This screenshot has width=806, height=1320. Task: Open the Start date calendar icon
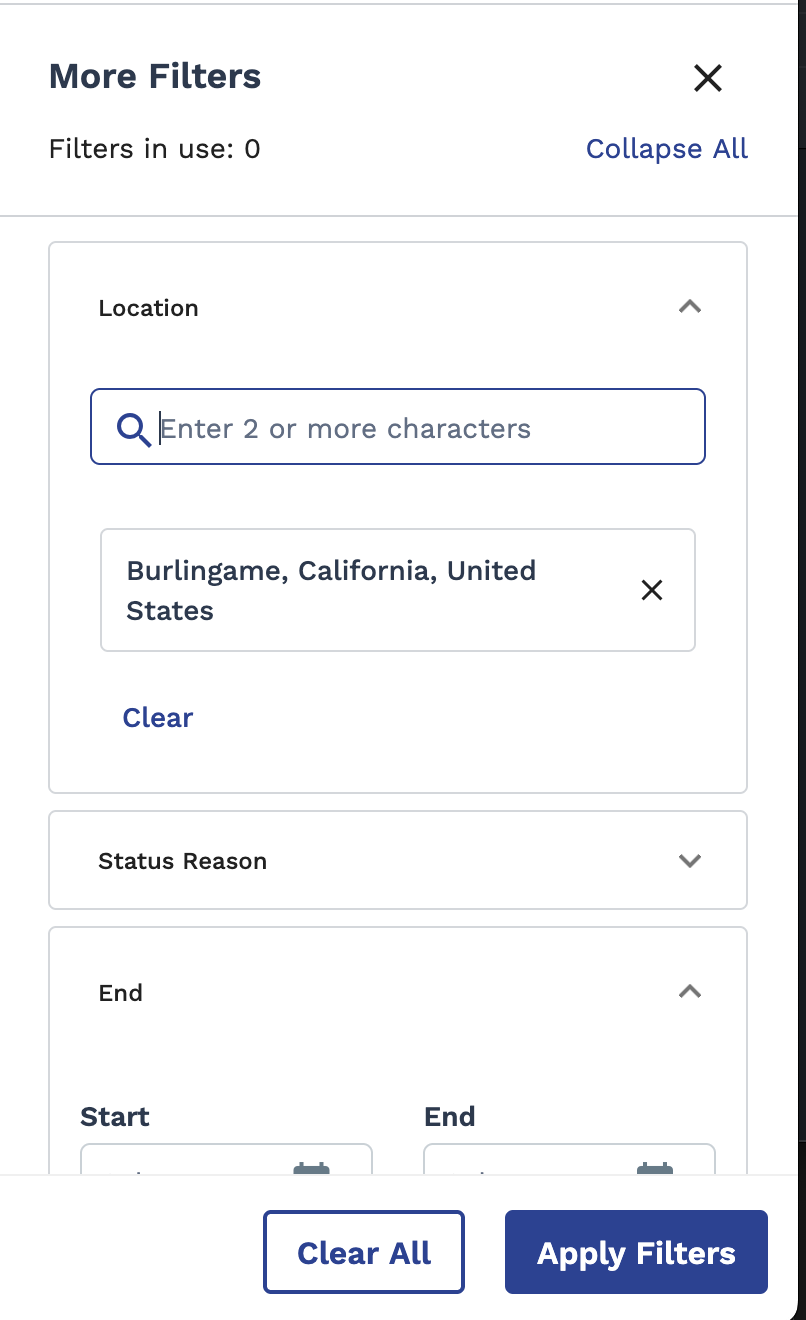point(311,1166)
